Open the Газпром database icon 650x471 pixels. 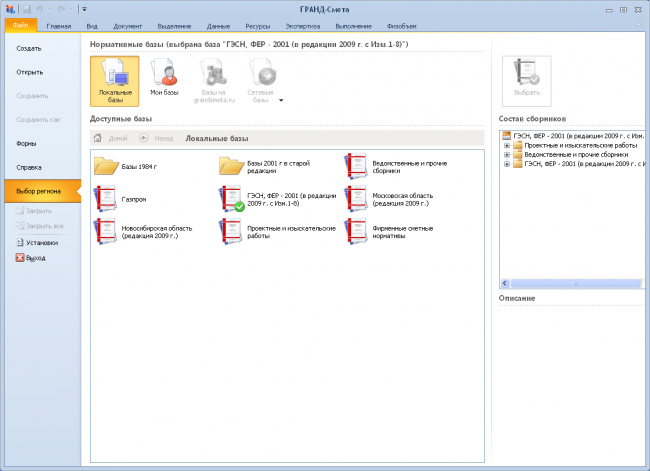tap(106, 199)
